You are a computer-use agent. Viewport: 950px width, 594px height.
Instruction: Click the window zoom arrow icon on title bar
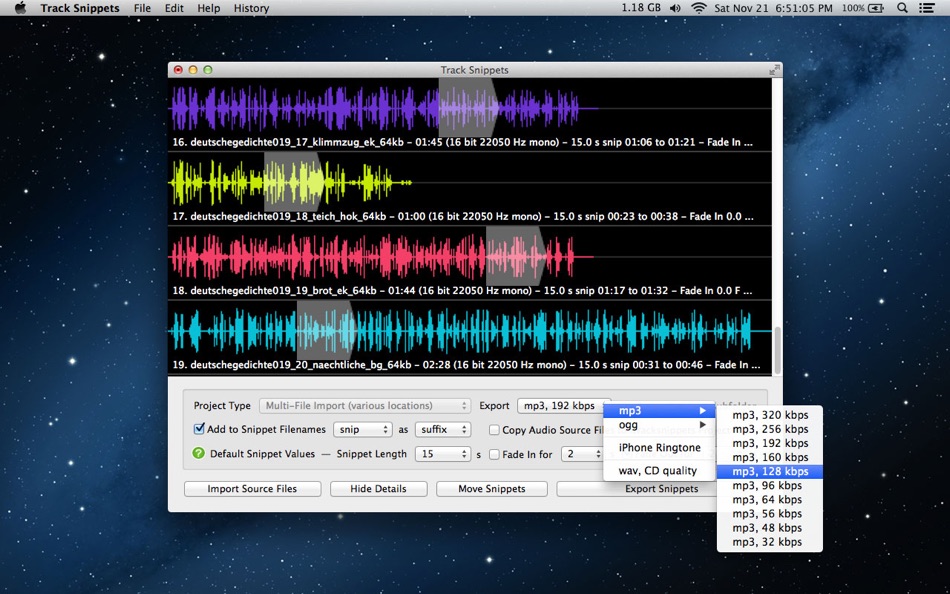[x=773, y=70]
